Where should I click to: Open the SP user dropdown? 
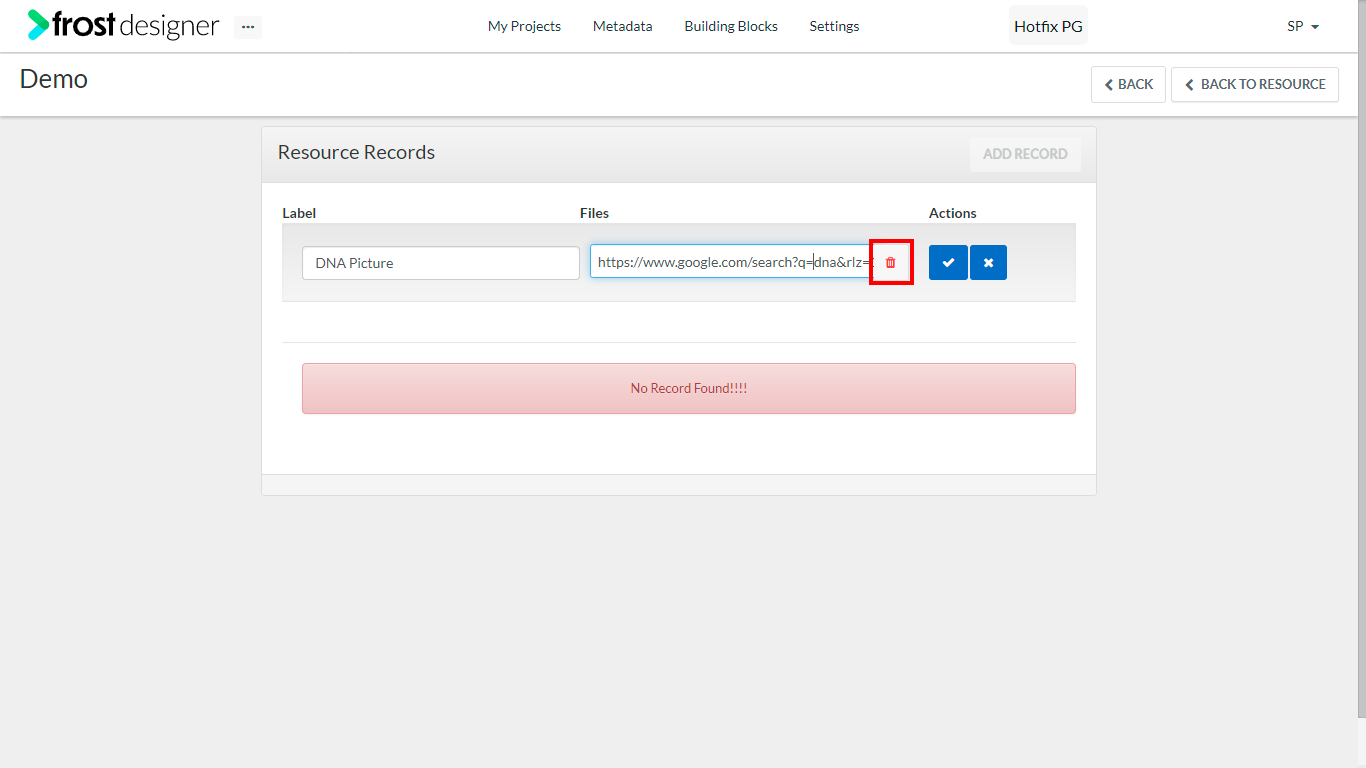pos(1303,26)
